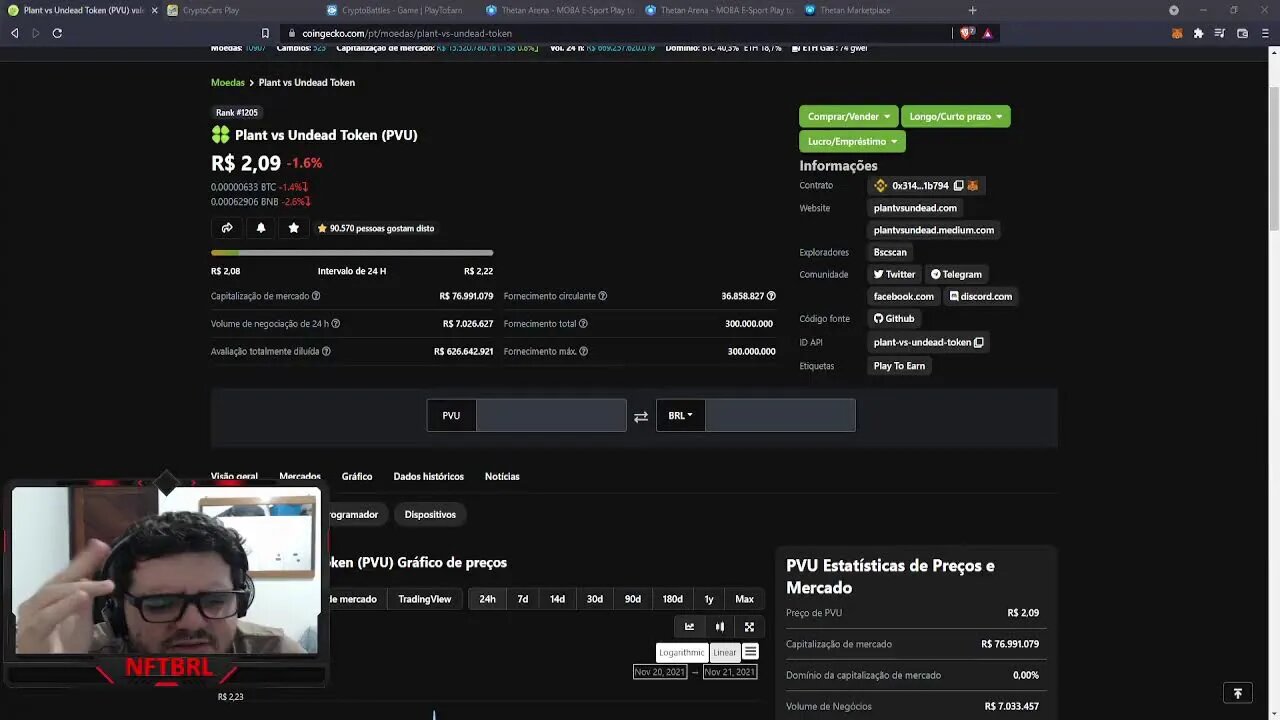Click the BRL amount input field
The image size is (1280, 720).
click(780, 416)
